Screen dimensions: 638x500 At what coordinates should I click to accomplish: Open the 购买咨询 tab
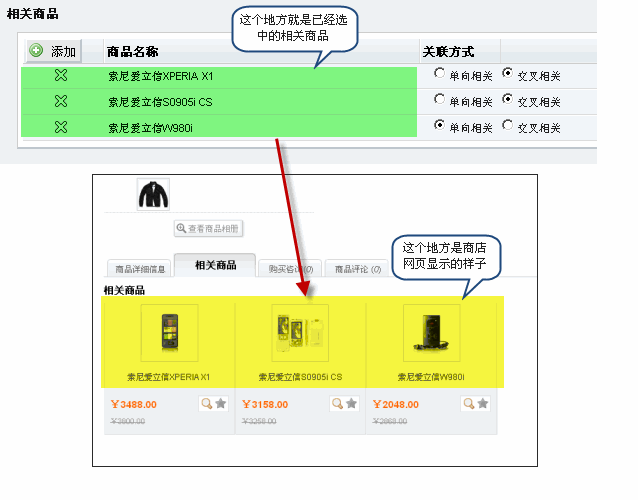click(x=290, y=269)
